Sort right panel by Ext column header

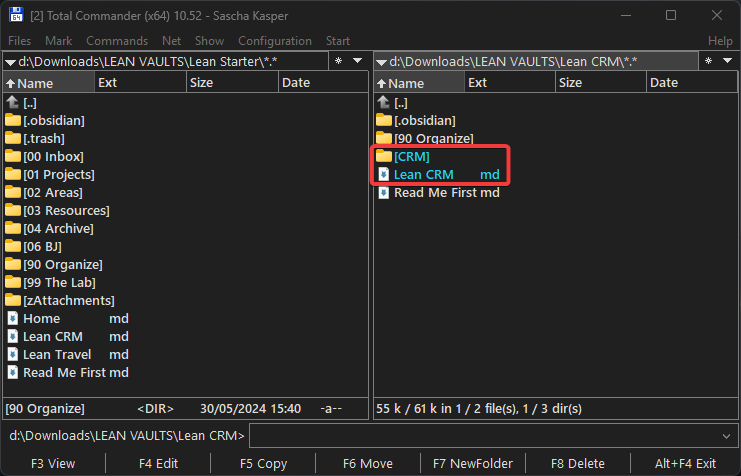[x=510, y=83]
